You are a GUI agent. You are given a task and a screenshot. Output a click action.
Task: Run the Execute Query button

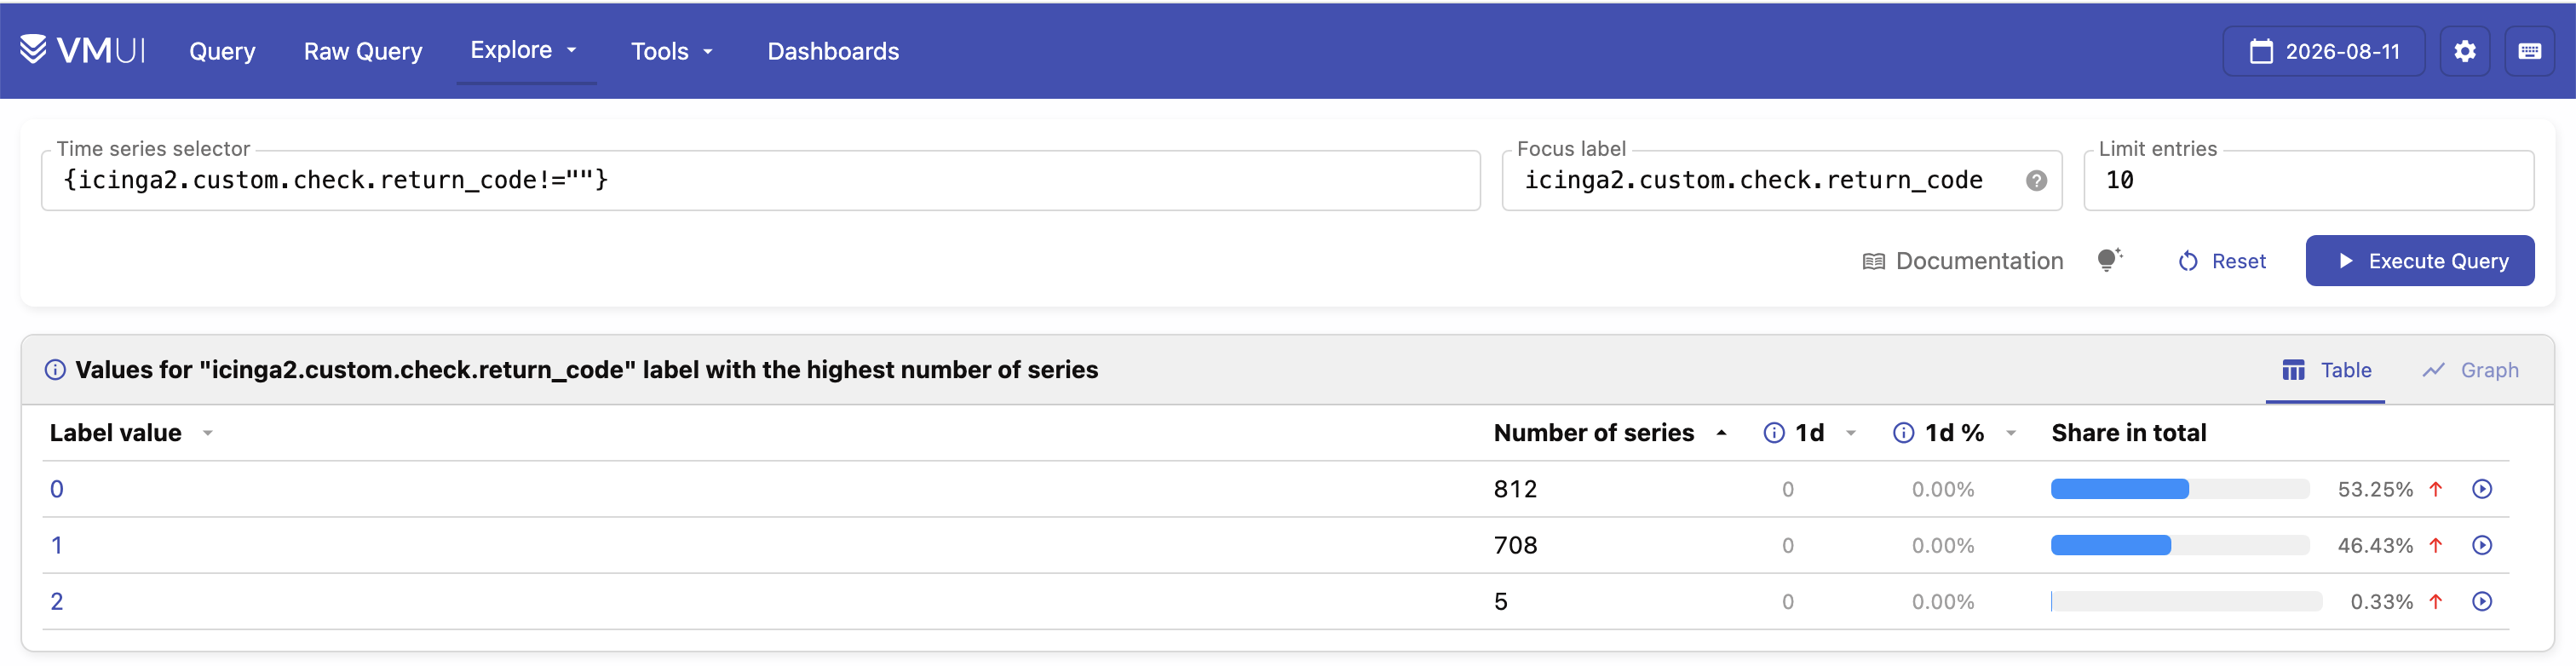(x=2420, y=260)
